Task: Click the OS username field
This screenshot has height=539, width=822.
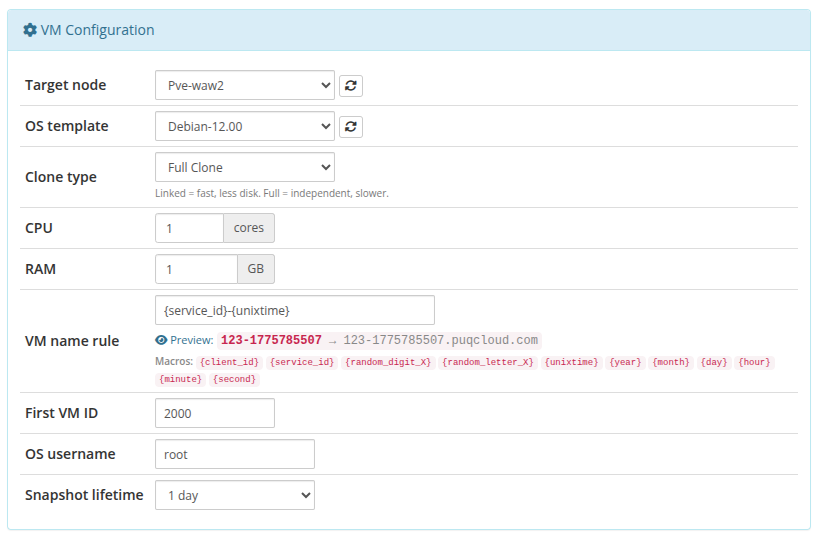Action: coord(235,454)
